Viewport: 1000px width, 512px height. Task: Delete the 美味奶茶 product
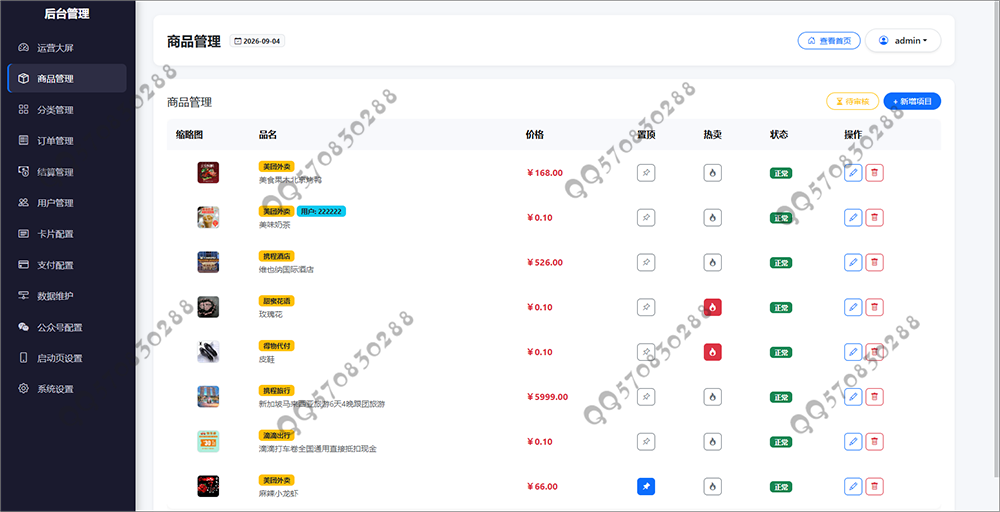874,217
